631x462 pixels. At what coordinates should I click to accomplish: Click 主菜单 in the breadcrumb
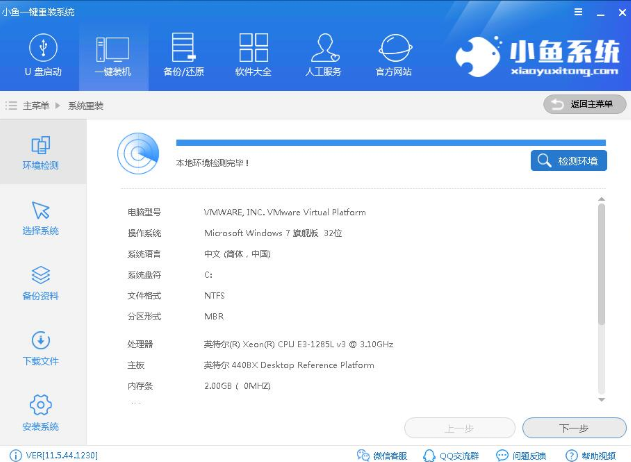point(35,105)
